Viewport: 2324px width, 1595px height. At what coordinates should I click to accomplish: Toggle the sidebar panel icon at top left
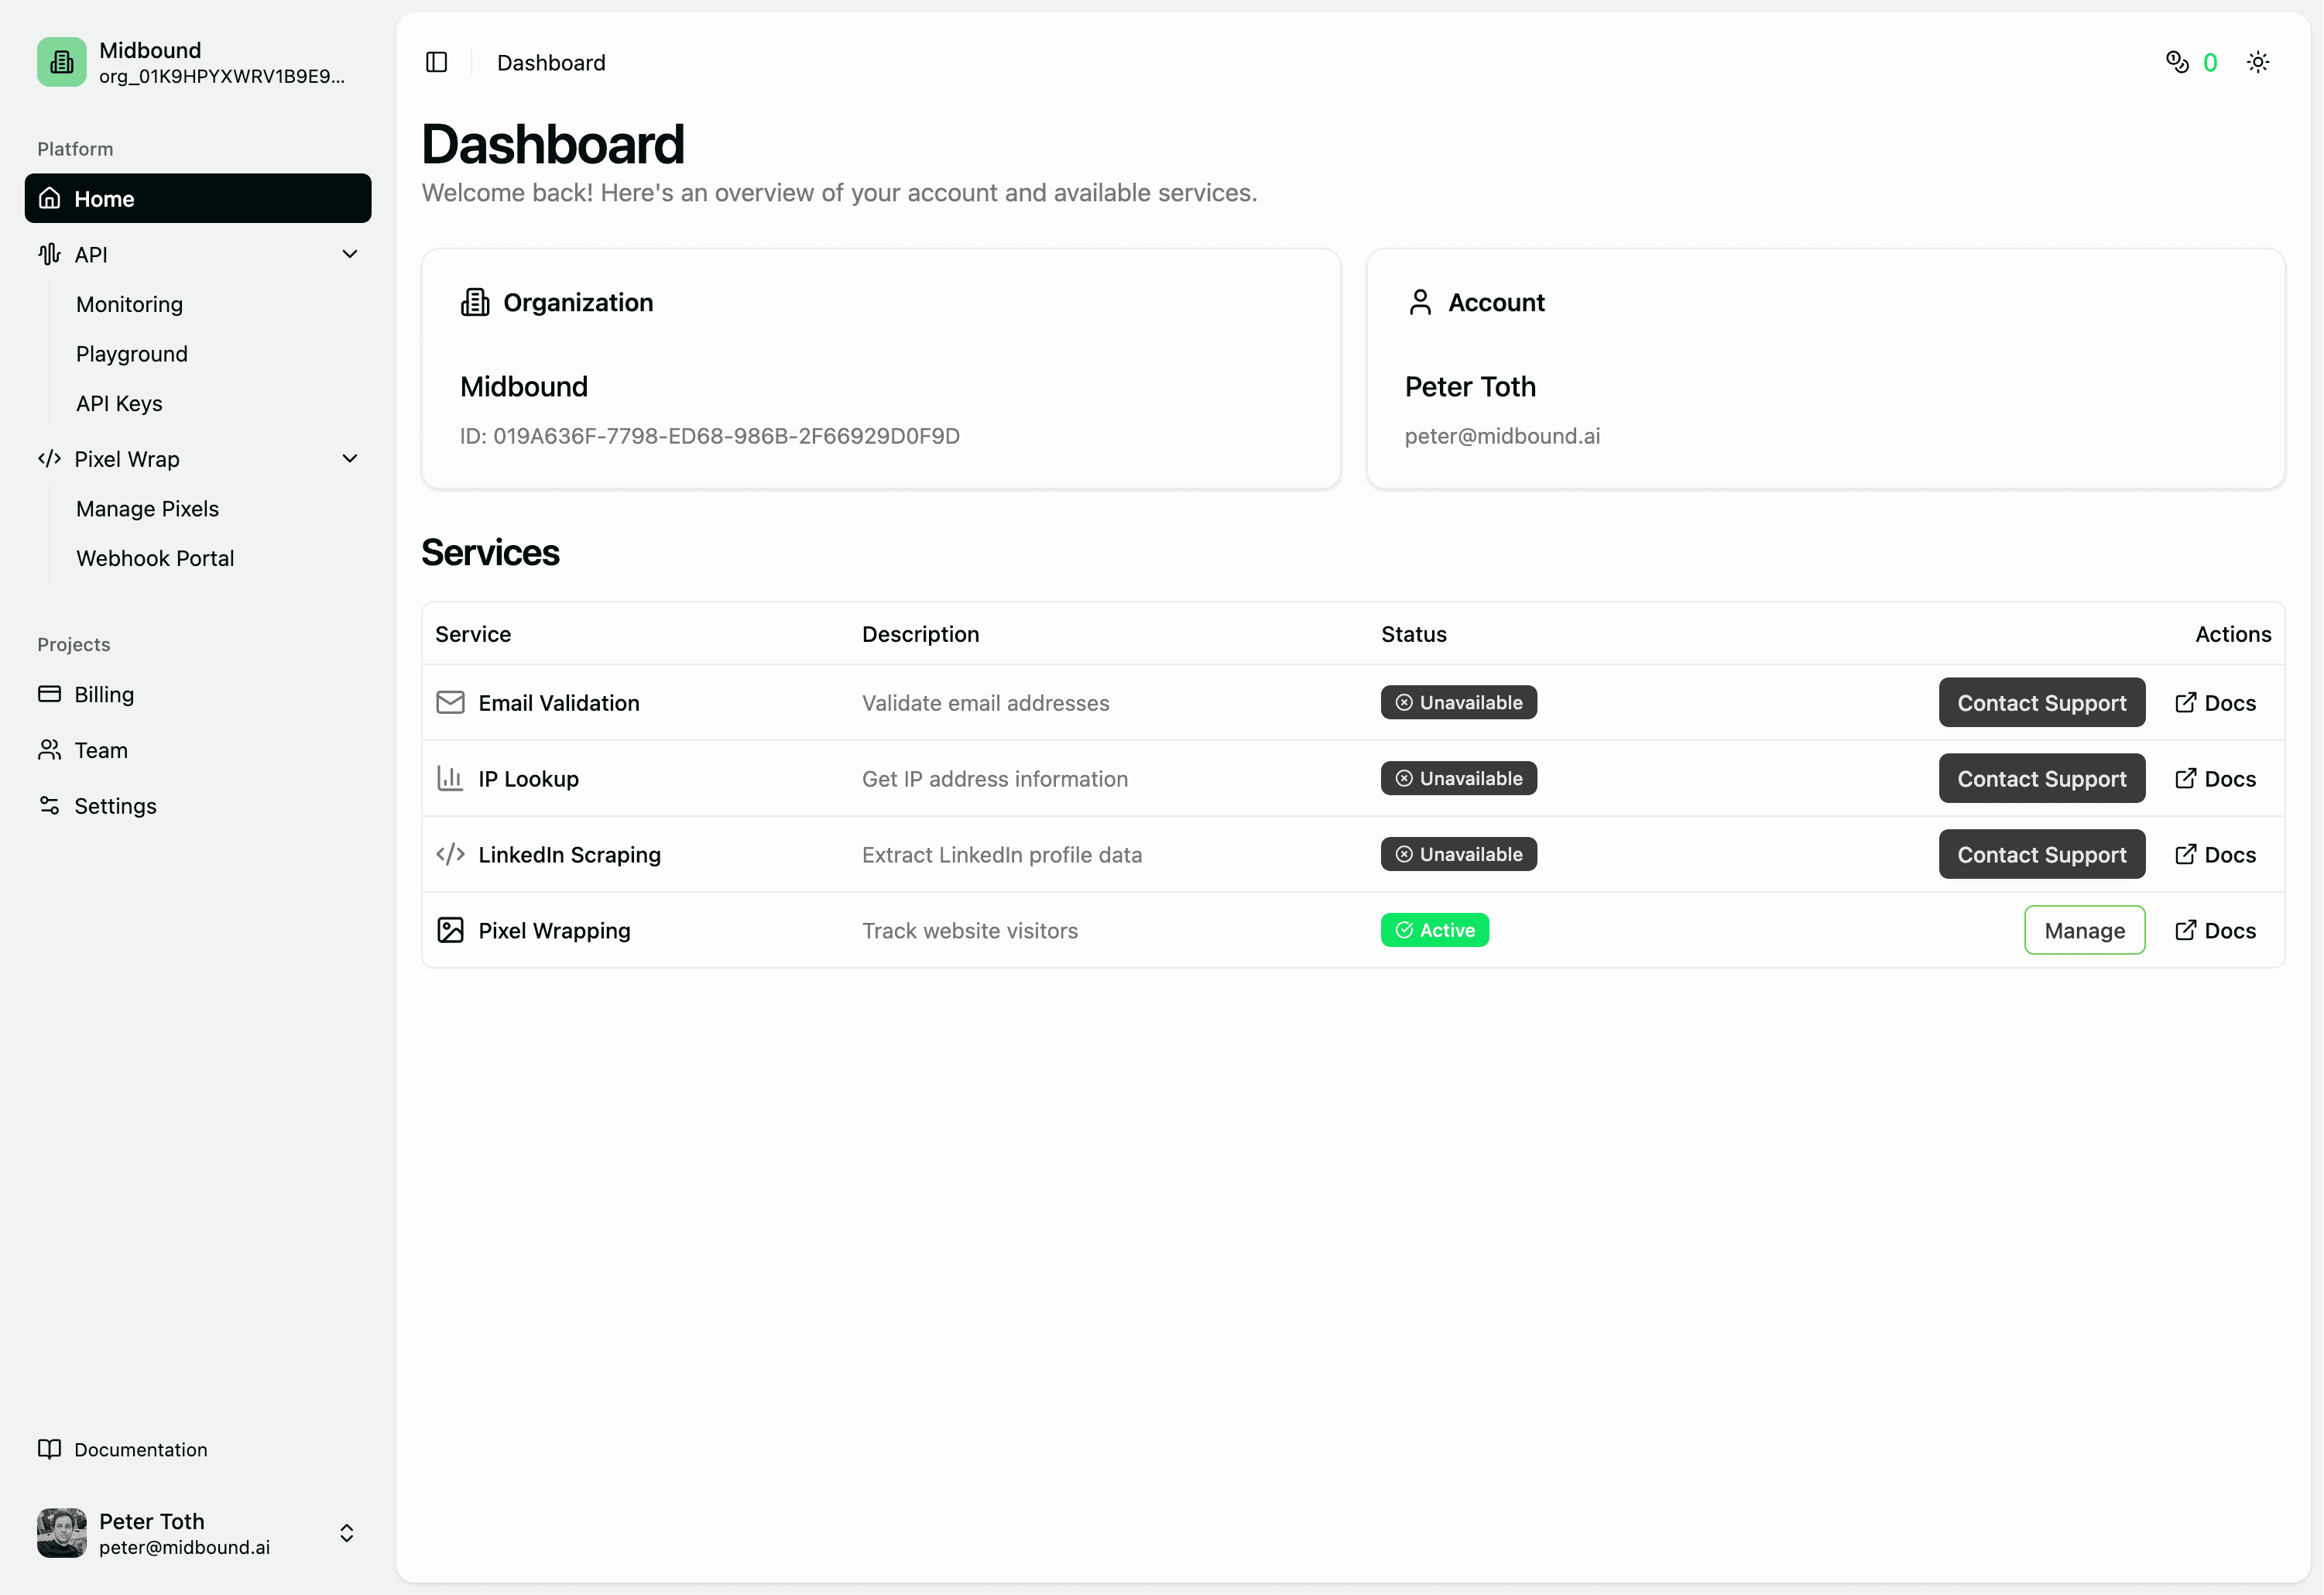[x=436, y=62]
